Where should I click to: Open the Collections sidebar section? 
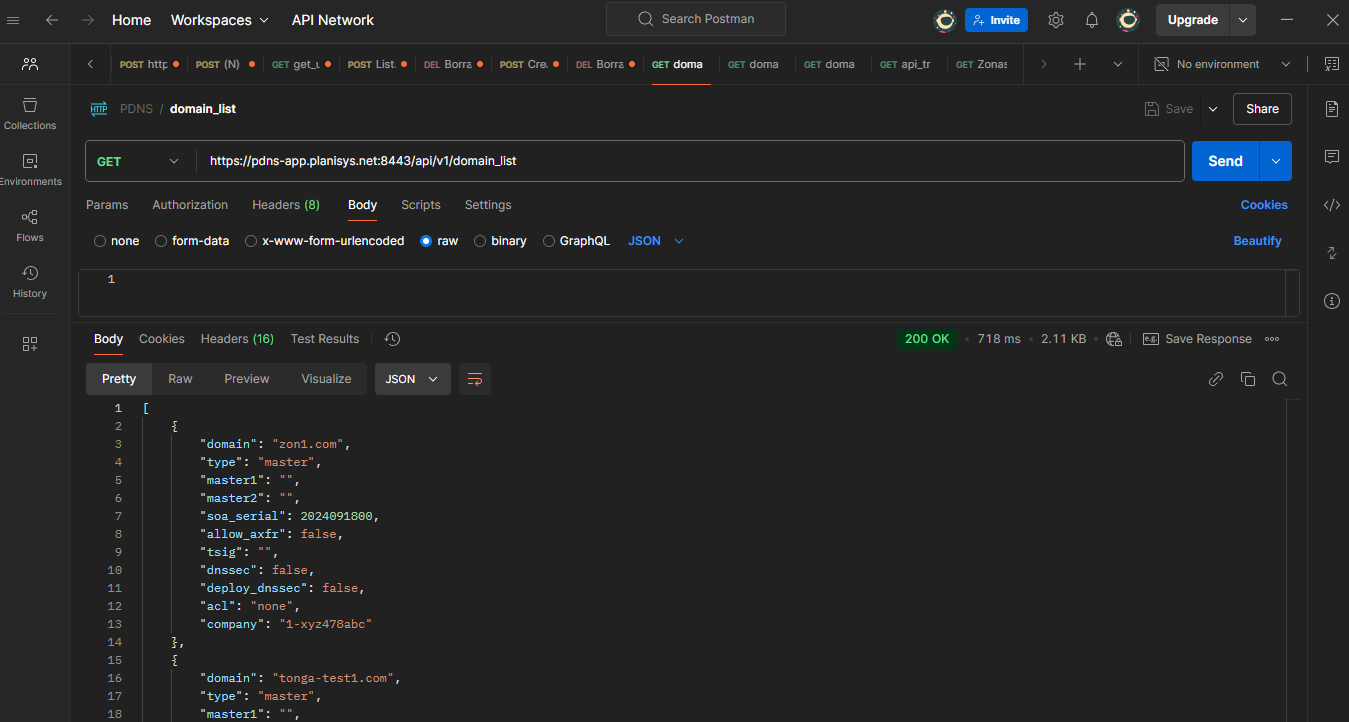click(30, 114)
